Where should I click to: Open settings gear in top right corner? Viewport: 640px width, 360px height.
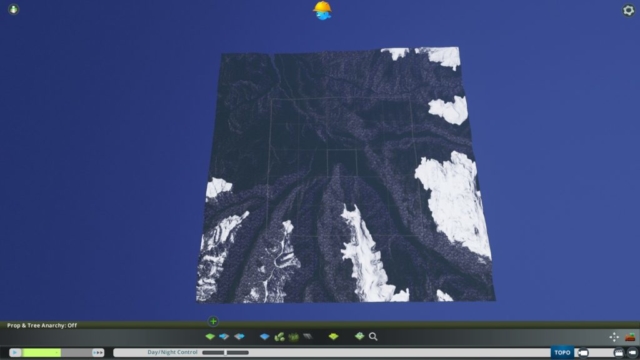tap(629, 10)
